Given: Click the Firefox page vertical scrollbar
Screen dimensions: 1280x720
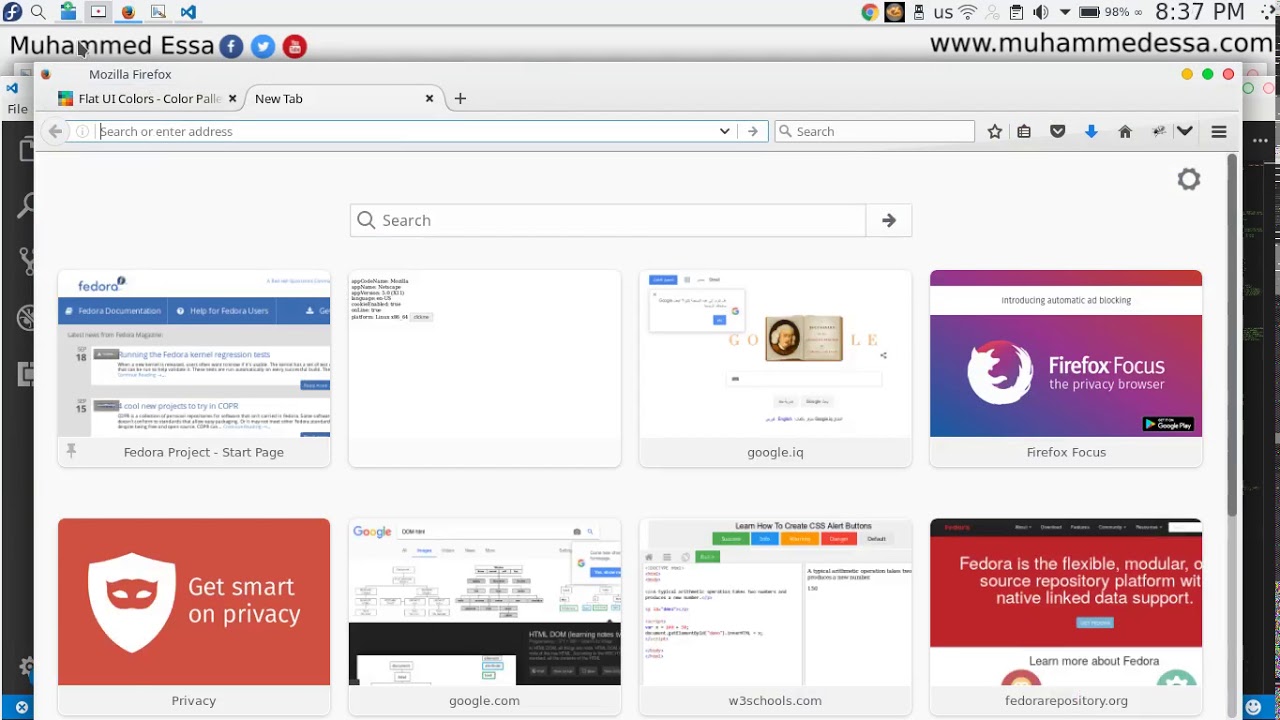Looking at the screenshot, I should (x=1233, y=335).
